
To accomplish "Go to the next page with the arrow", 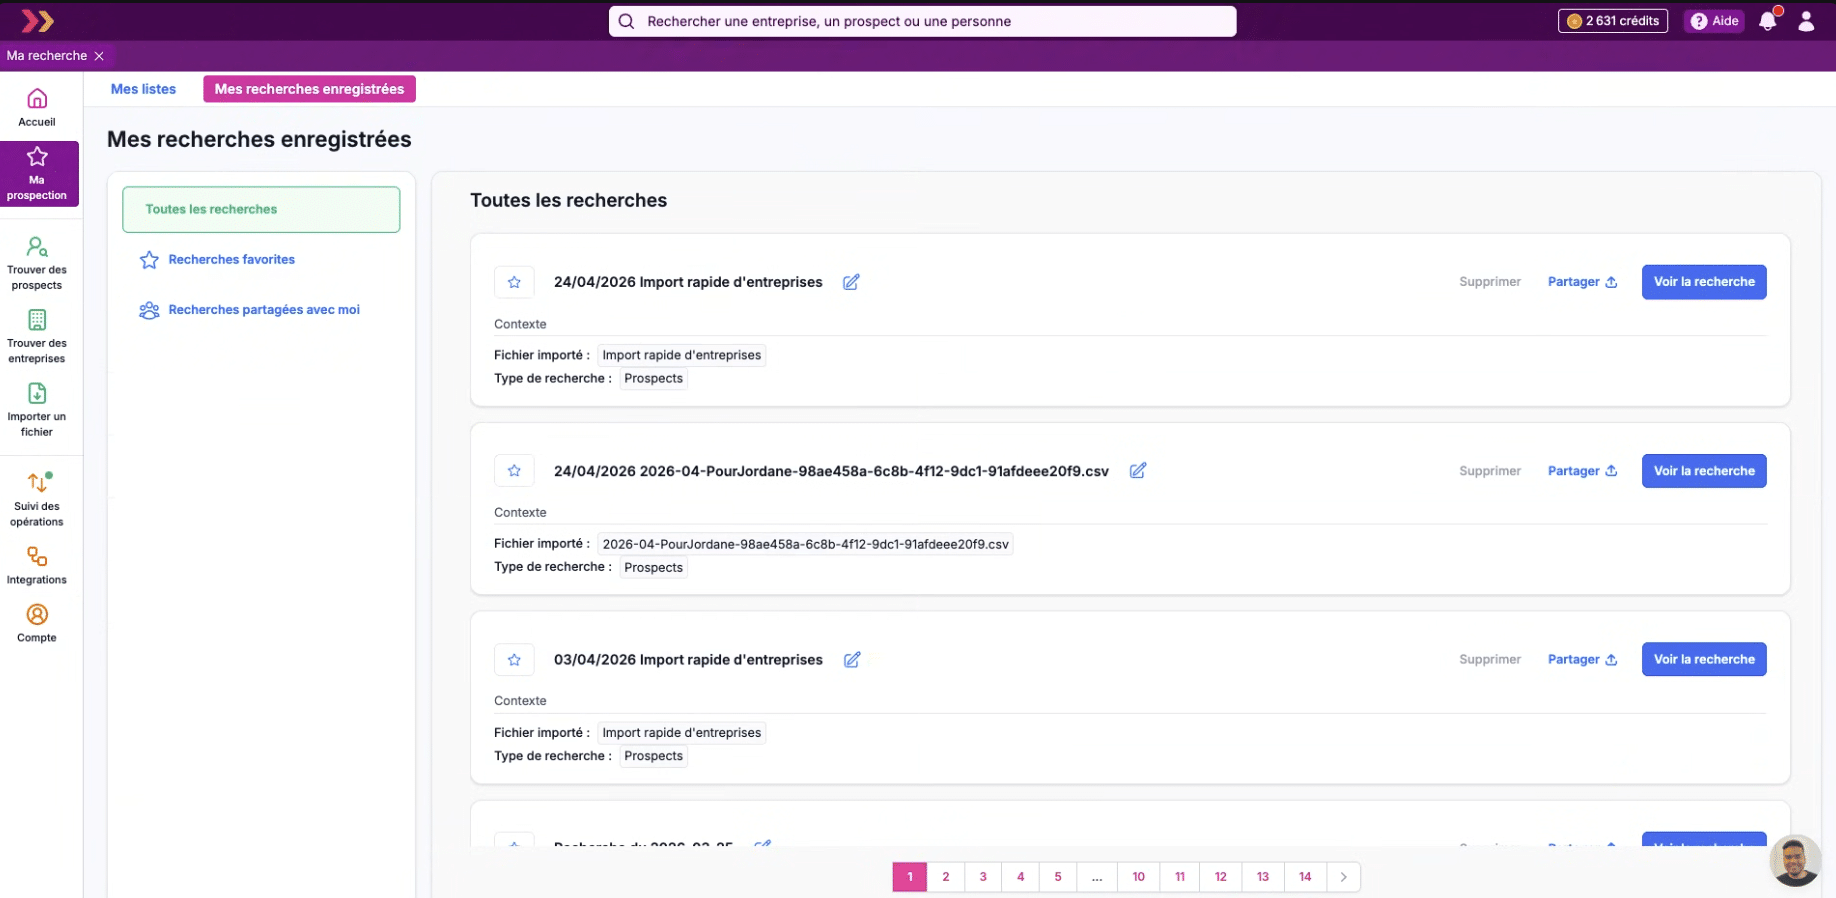I will (1344, 877).
